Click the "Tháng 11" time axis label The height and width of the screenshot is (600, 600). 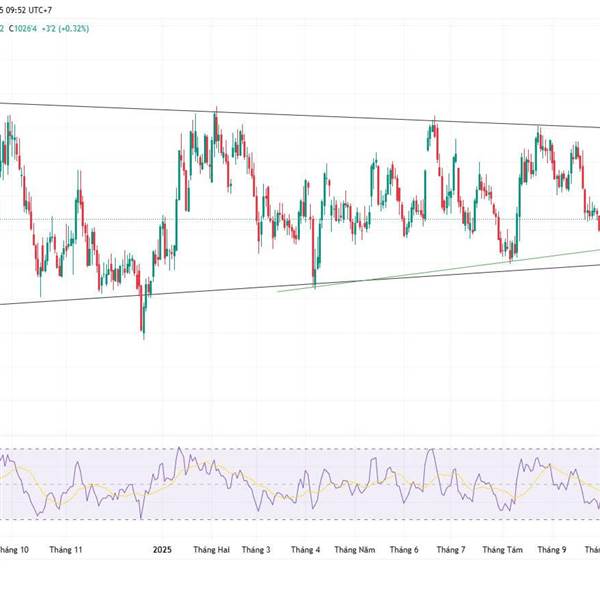point(66,549)
